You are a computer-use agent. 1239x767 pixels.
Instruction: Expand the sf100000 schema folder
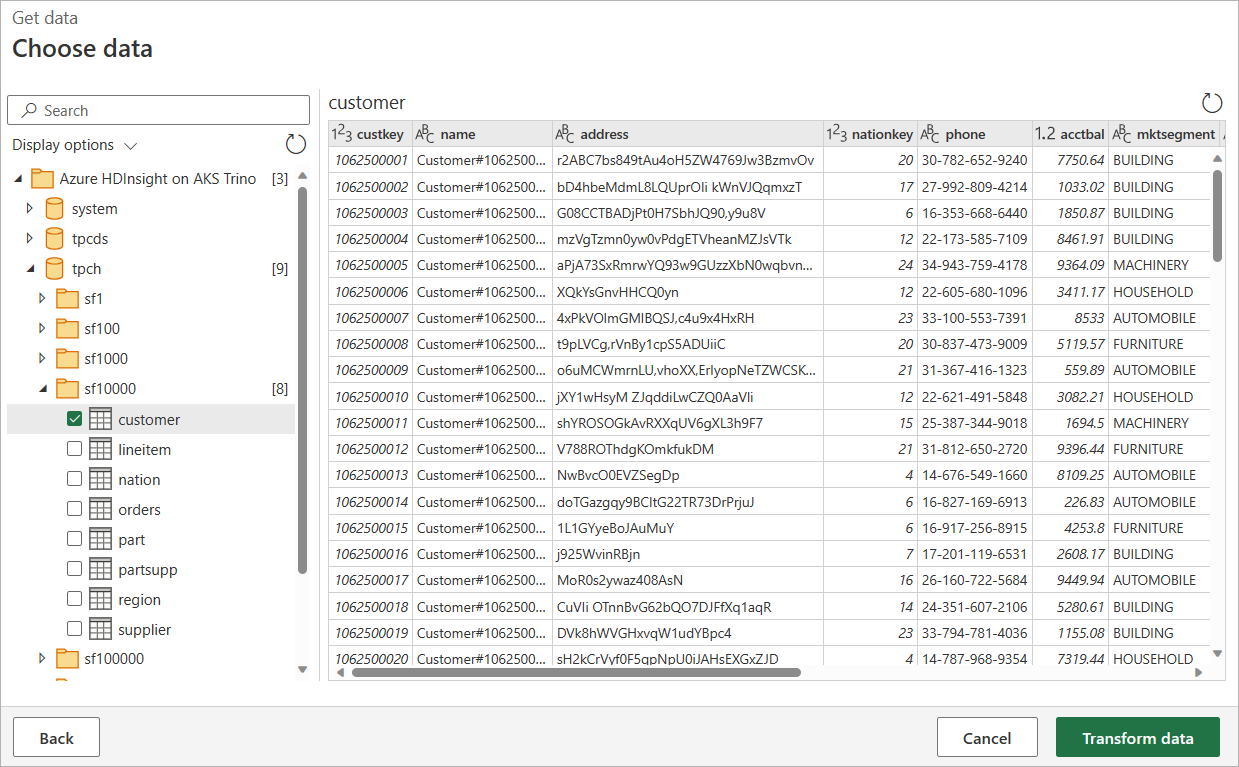(42, 659)
